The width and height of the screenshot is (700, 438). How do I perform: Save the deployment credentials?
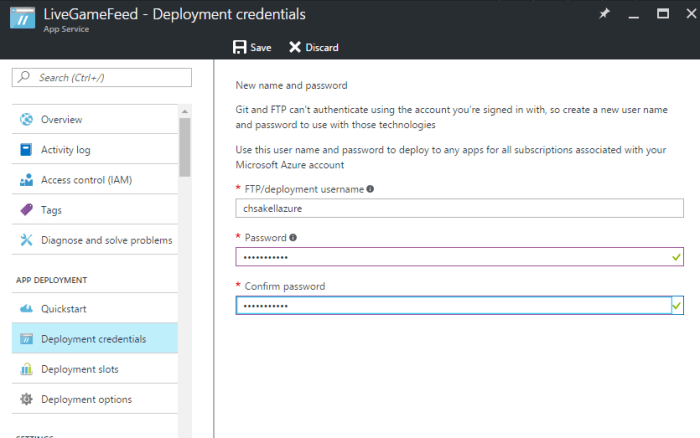tap(252, 47)
